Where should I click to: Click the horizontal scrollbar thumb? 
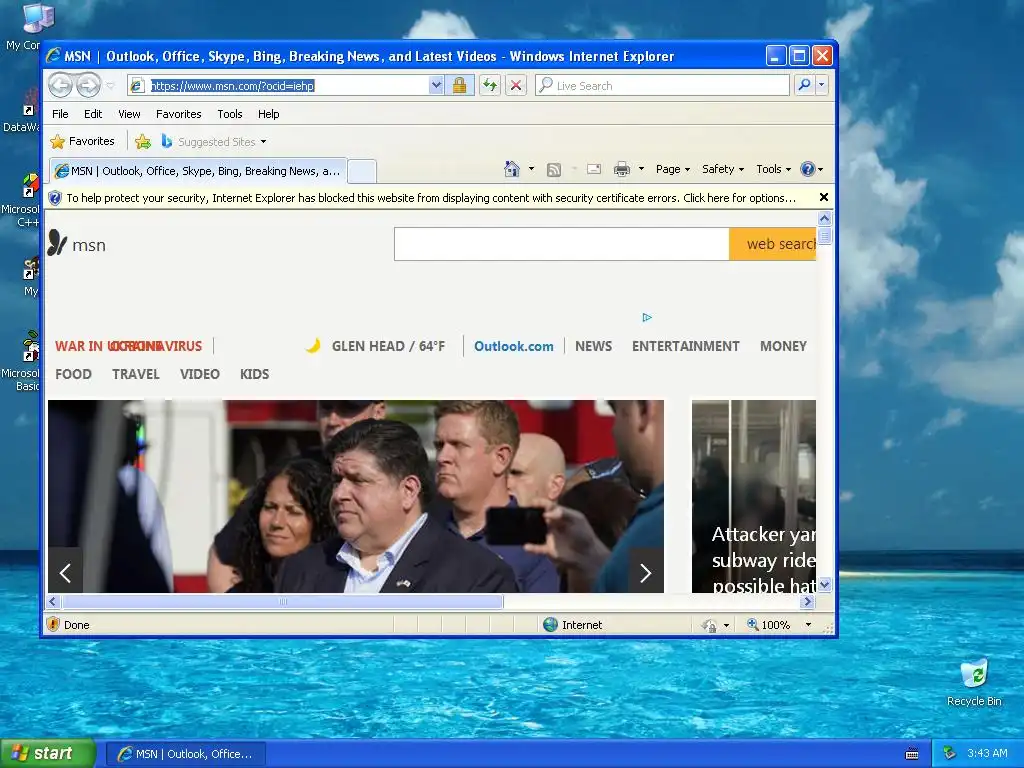[283, 601]
